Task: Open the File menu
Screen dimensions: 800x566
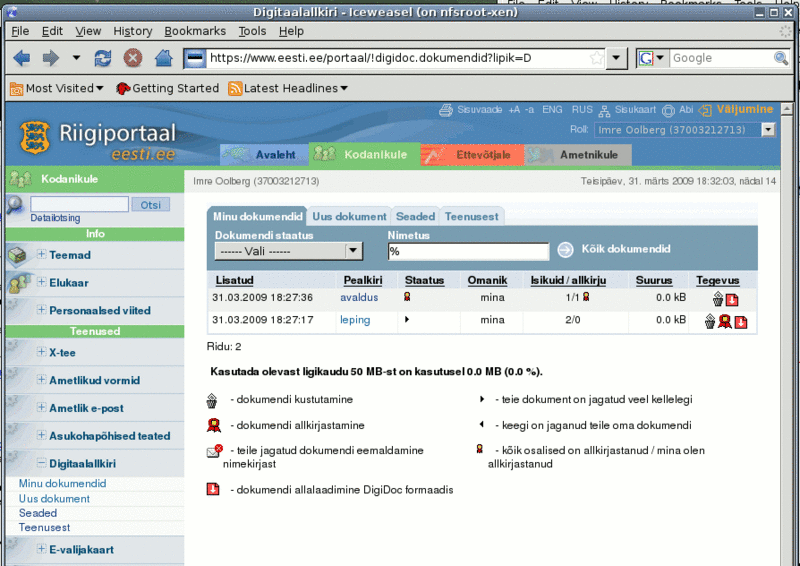Action: 20,31
